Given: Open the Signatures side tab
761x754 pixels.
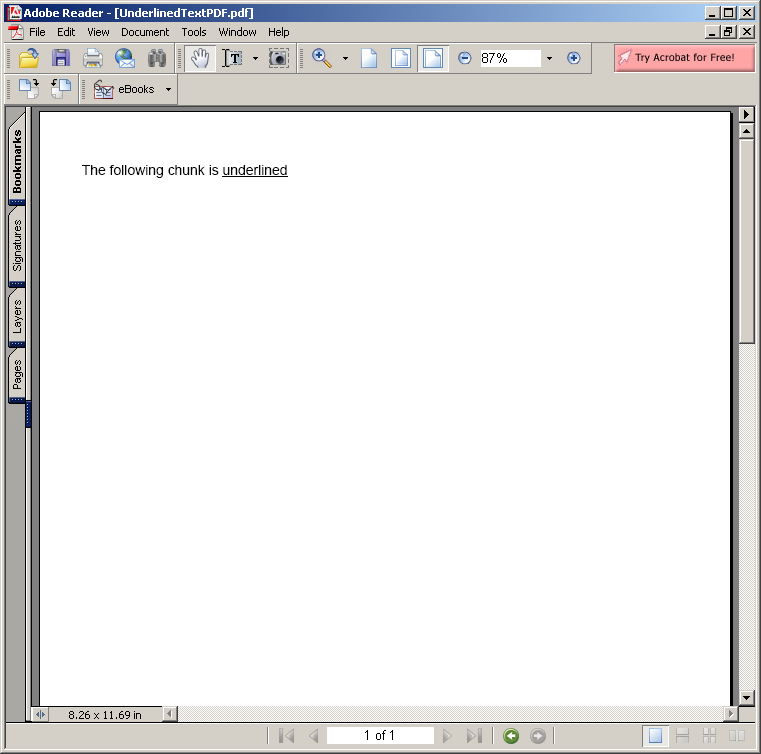Looking at the screenshot, I should tap(17, 245).
